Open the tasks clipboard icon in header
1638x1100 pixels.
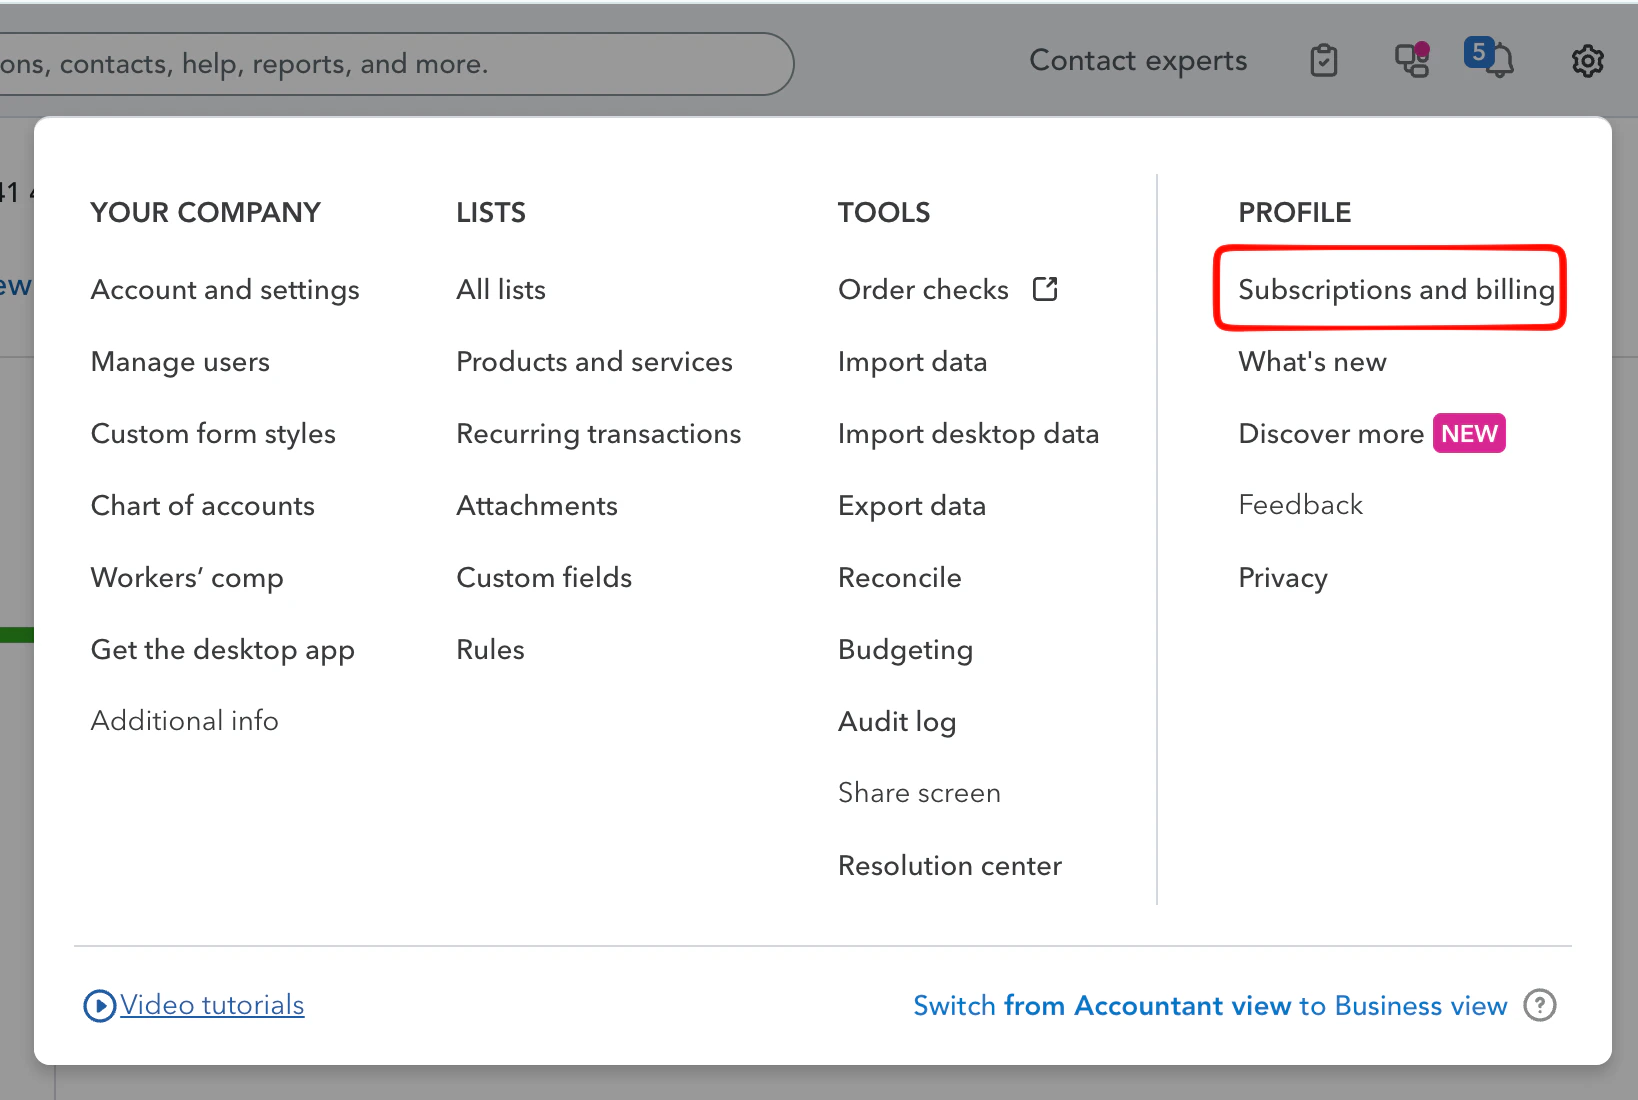(1324, 61)
